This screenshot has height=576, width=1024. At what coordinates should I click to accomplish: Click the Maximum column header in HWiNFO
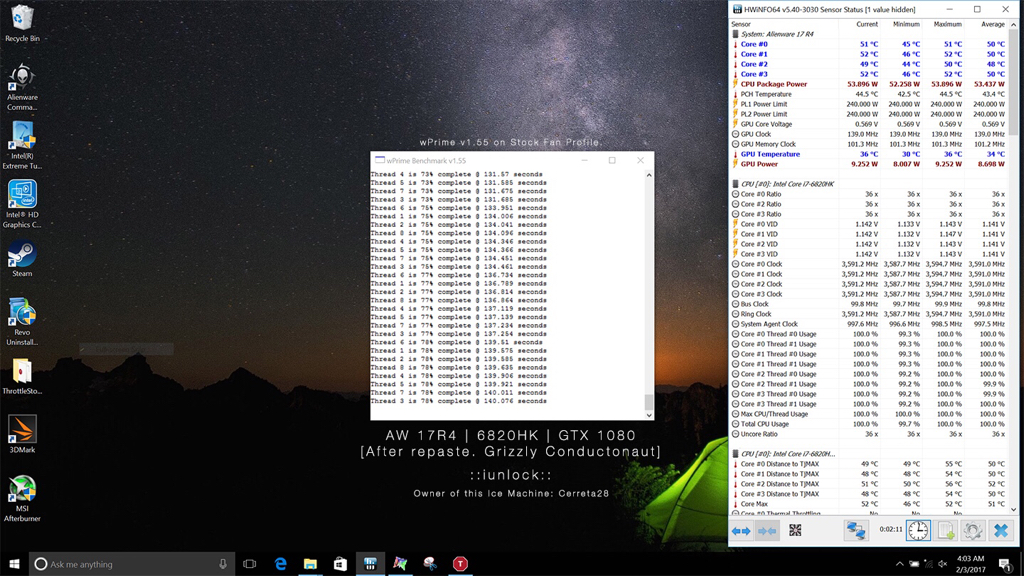point(948,24)
